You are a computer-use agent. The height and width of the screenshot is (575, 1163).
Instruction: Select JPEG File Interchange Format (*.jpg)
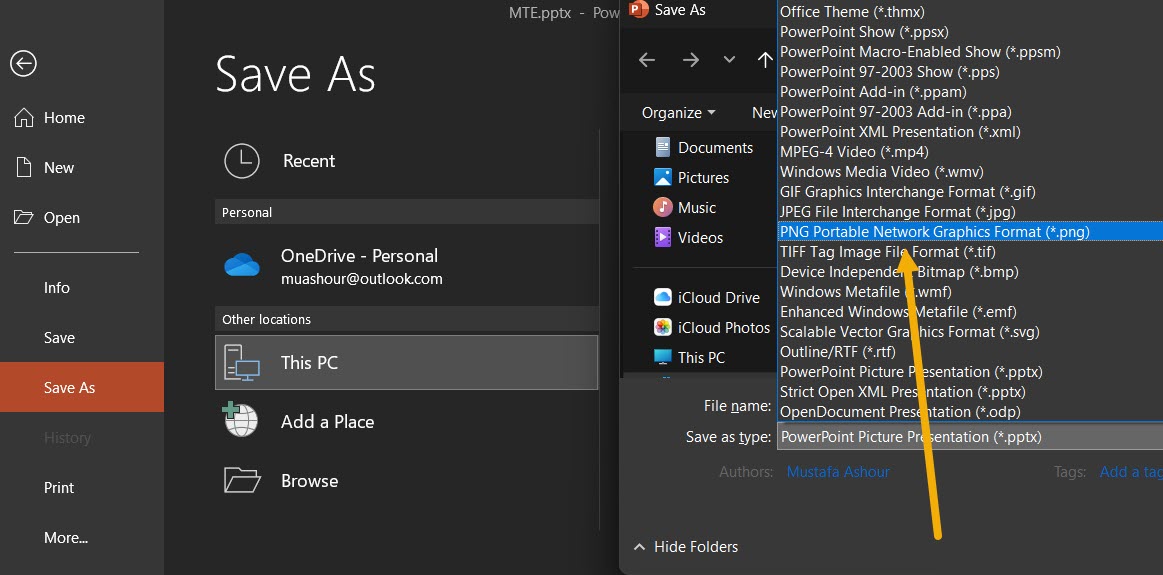(x=970, y=212)
